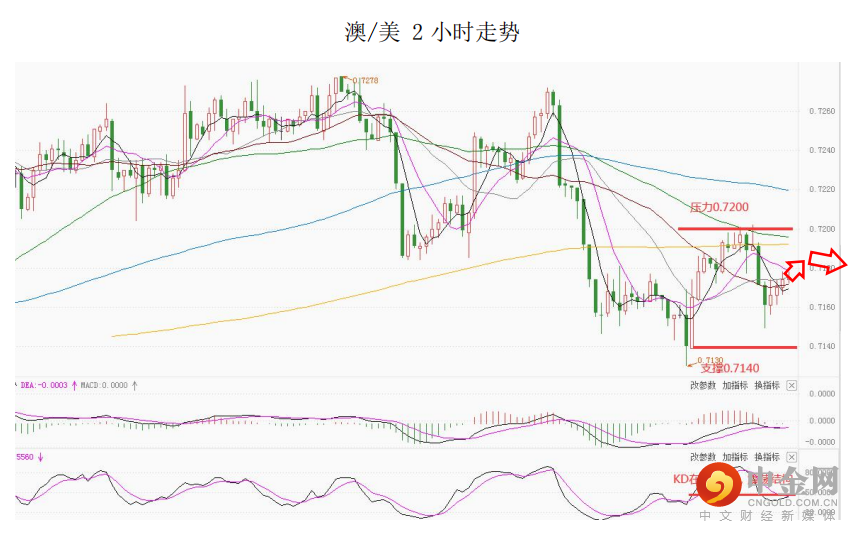Viewport: 853px width, 534px height.
Task: Click the up arrow beside DEA value
Action: (73, 384)
